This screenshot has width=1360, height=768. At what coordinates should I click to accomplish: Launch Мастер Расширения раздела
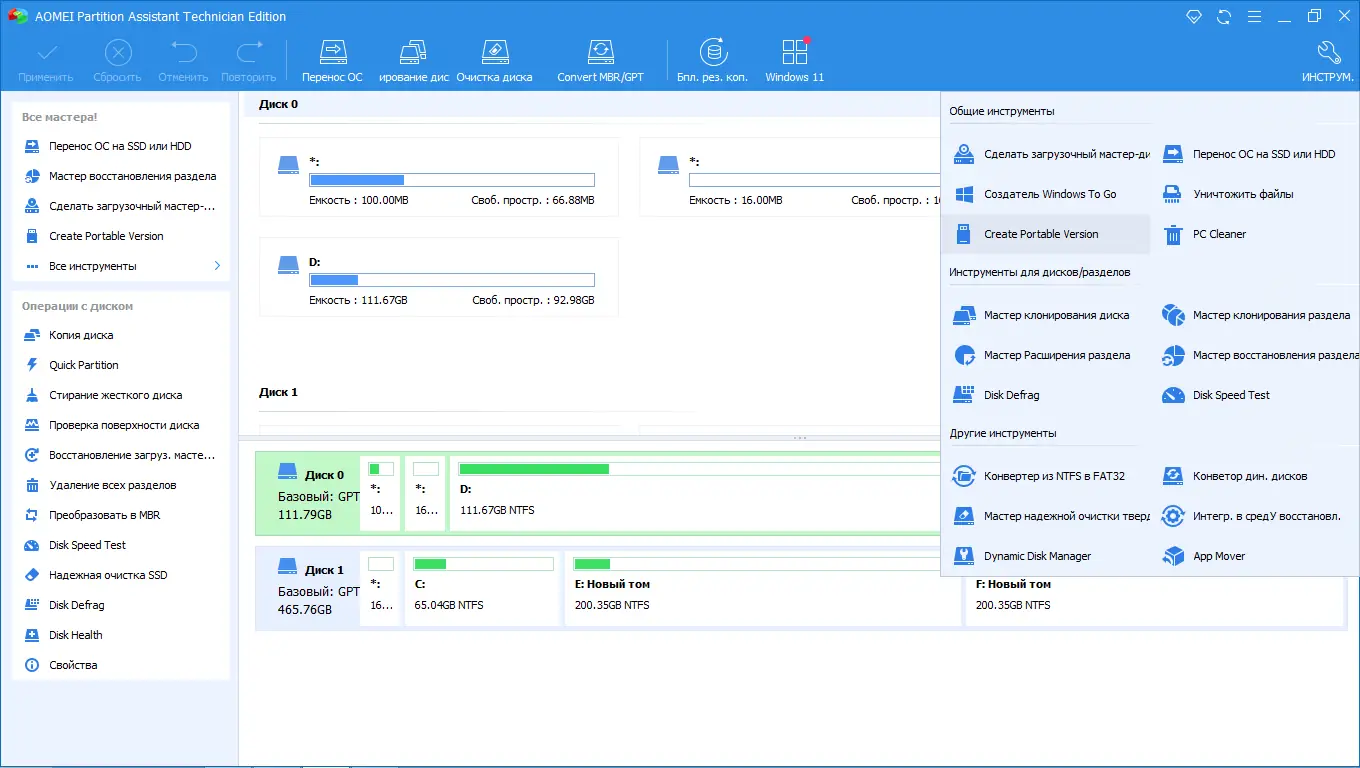1046,355
